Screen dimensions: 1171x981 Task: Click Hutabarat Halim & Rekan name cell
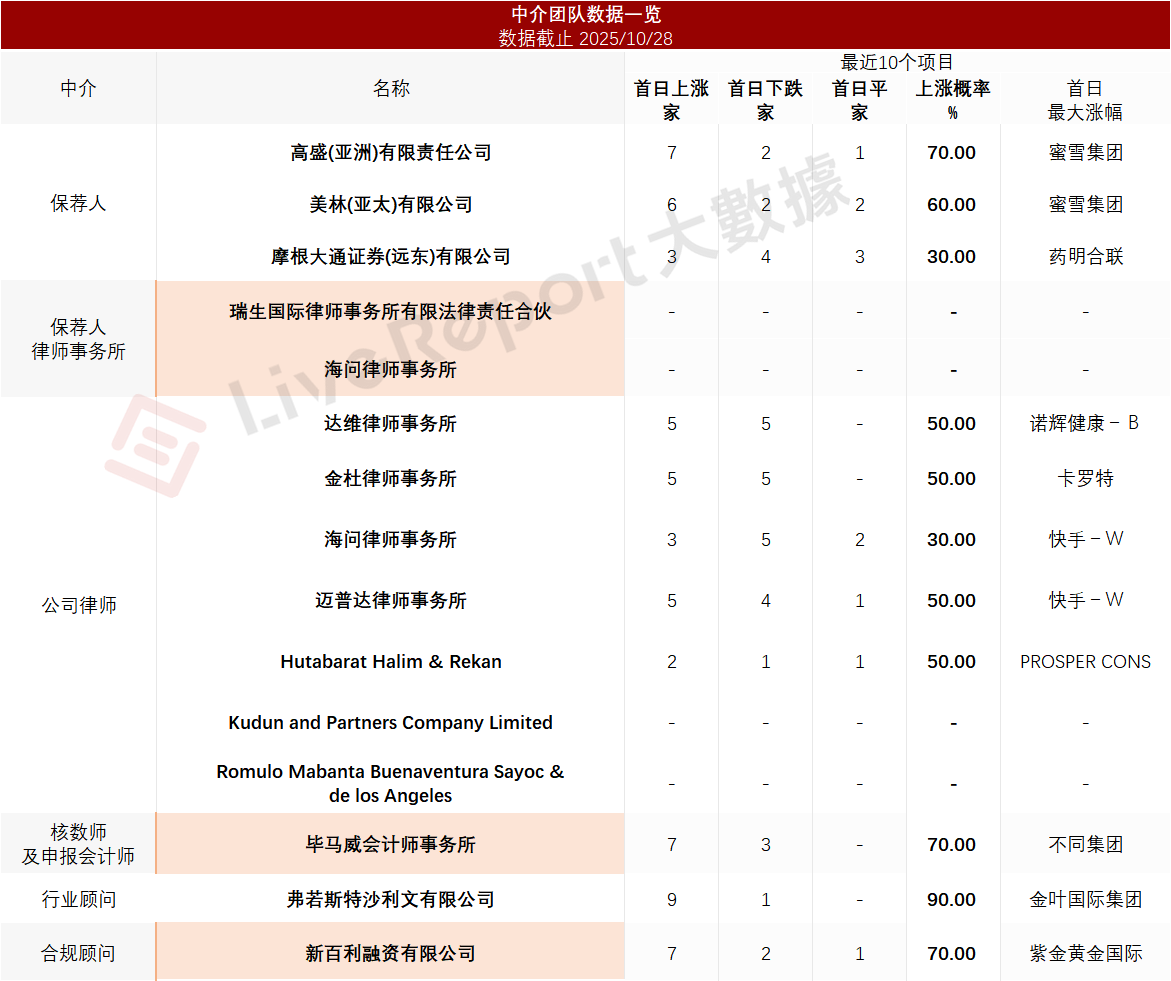coord(391,661)
